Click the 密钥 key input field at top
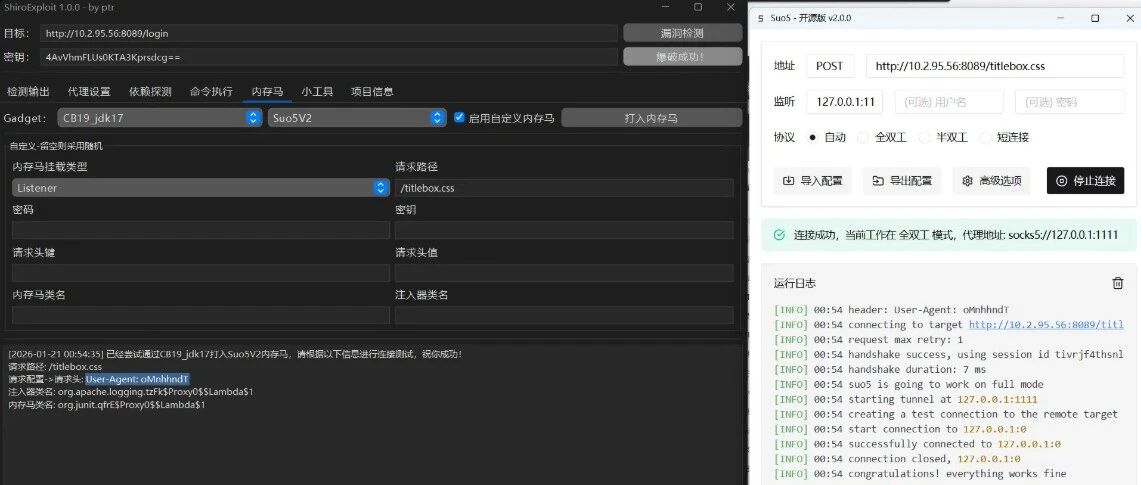The height and width of the screenshot is (485, 1141). coord(328,57)
